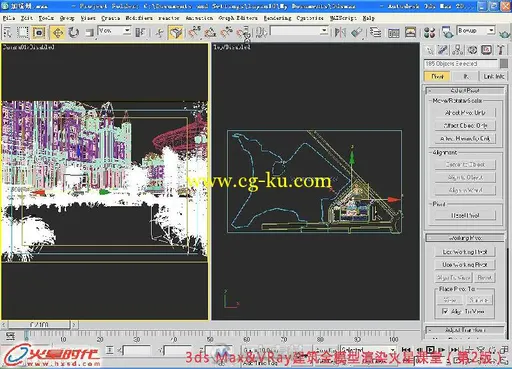Collapse the Adjust Pivot rollout
Image resolution: width=512 pixels, height=369 pixels.
click(x=465, y=91)
